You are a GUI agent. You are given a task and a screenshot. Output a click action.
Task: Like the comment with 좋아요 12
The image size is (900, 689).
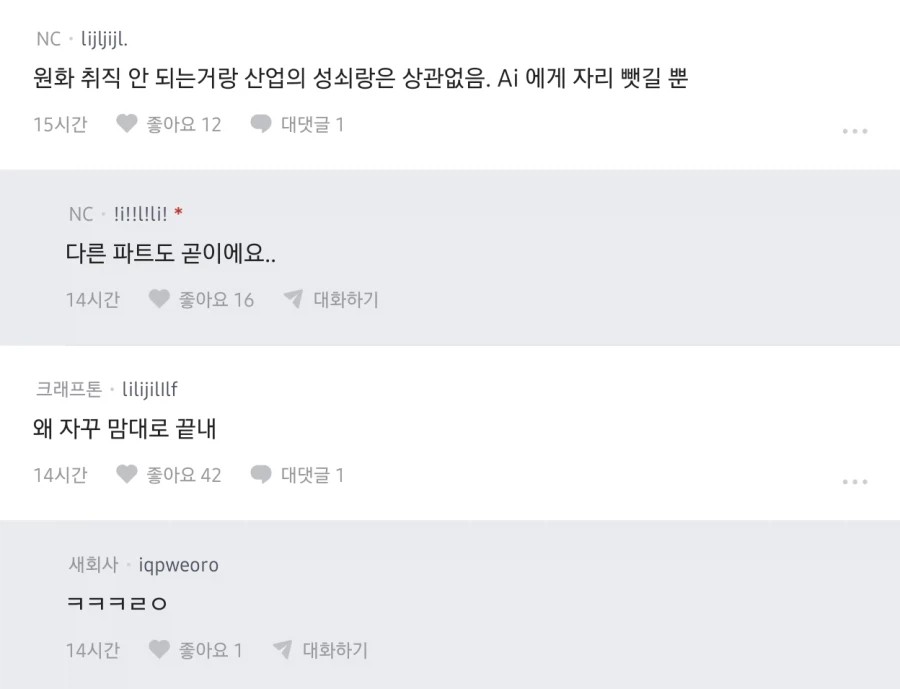[x=126, y=123]
